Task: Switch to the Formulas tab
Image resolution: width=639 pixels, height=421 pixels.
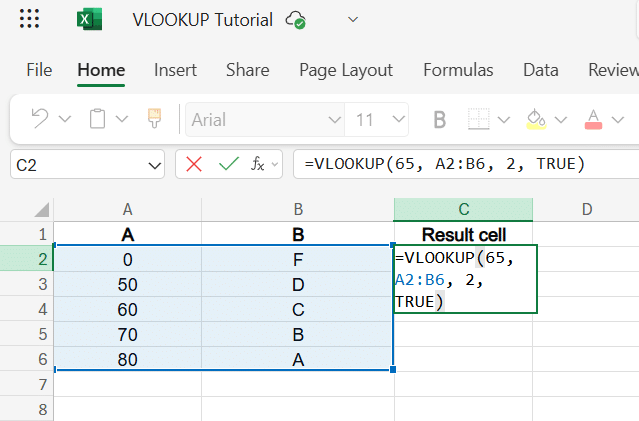Action: pyautogui.click(x=458, y=70)
